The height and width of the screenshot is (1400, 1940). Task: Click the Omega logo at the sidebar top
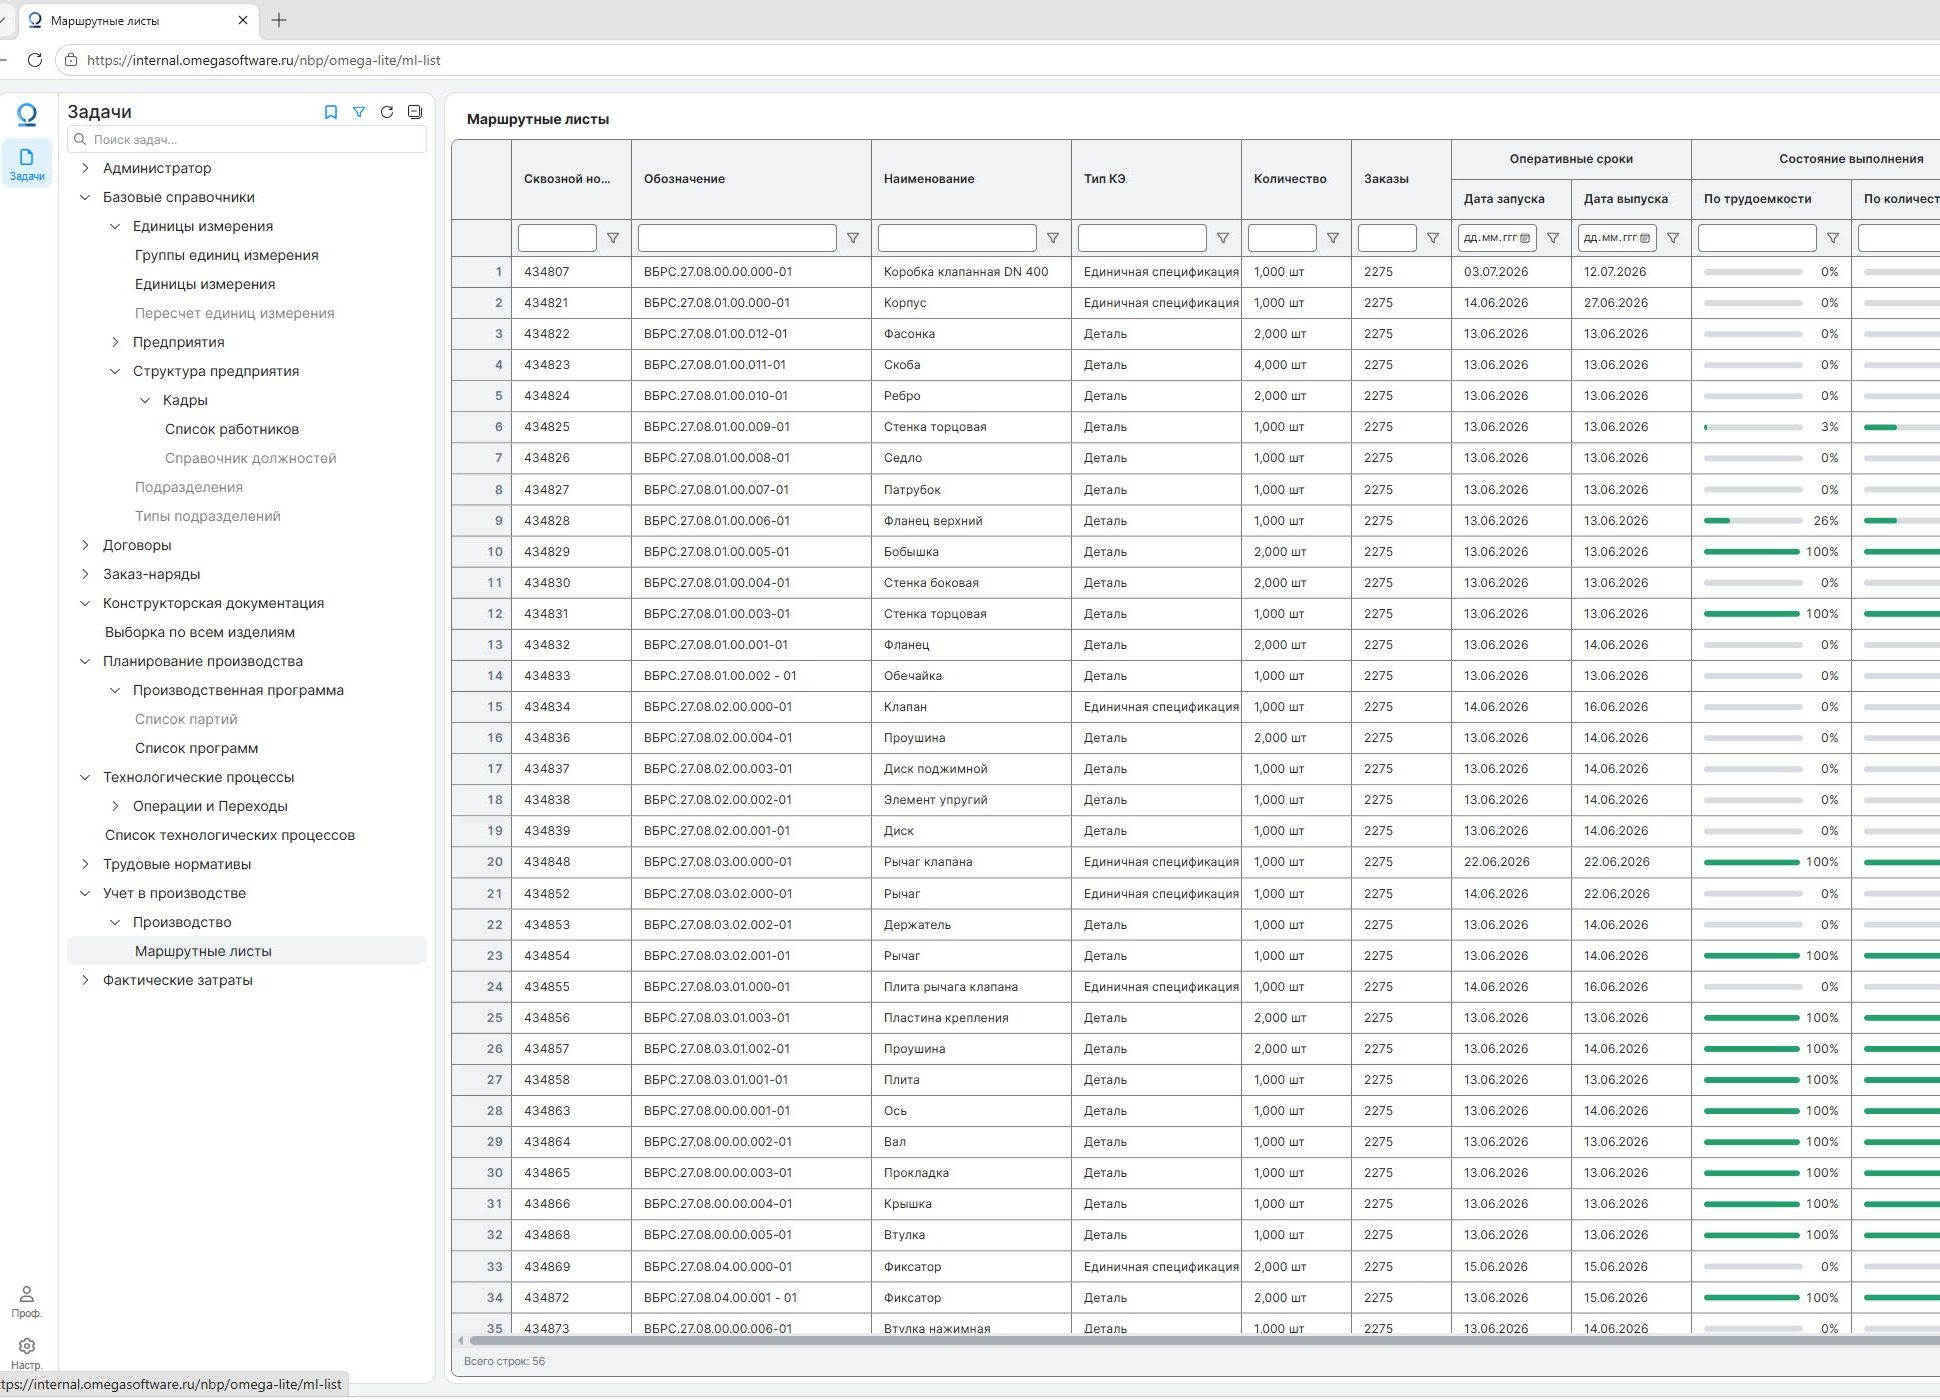pyautogui.click(x=27, y=115)
